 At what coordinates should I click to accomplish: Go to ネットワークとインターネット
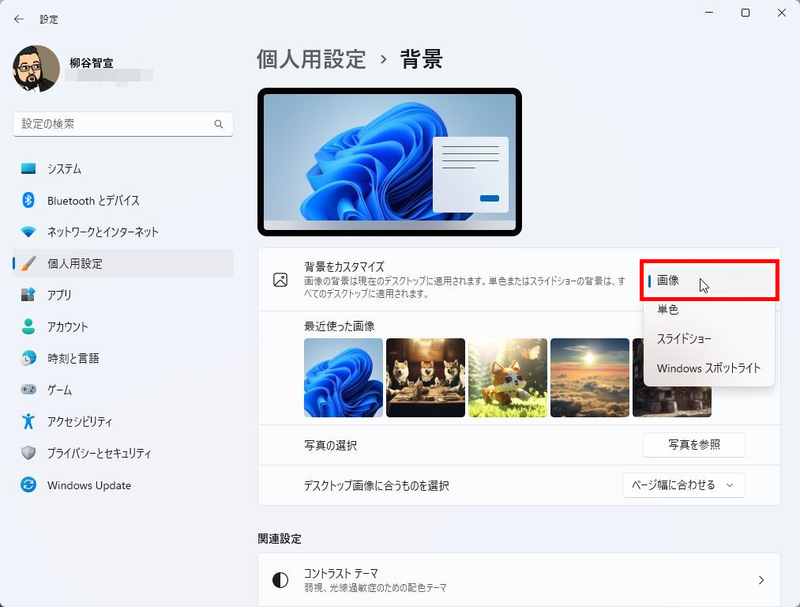[123, 232]
